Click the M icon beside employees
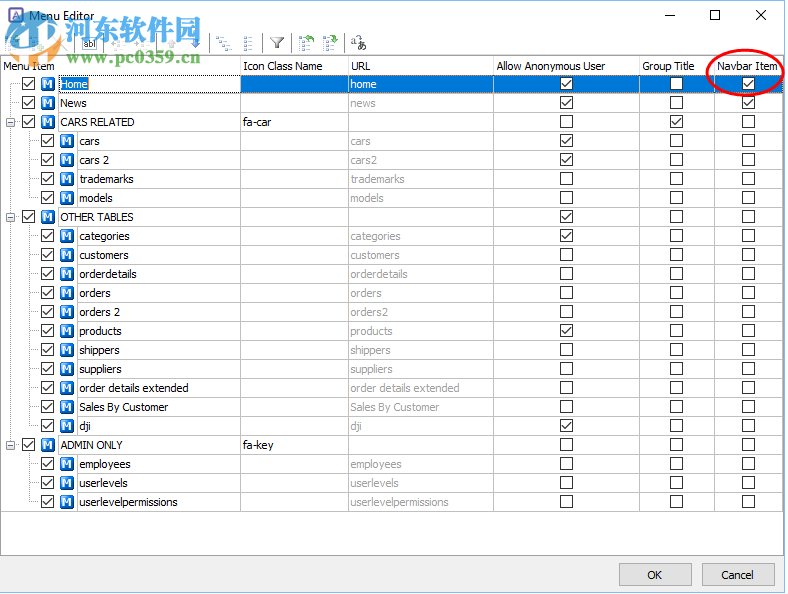This screenshot has height=594, width=788. 67,464
